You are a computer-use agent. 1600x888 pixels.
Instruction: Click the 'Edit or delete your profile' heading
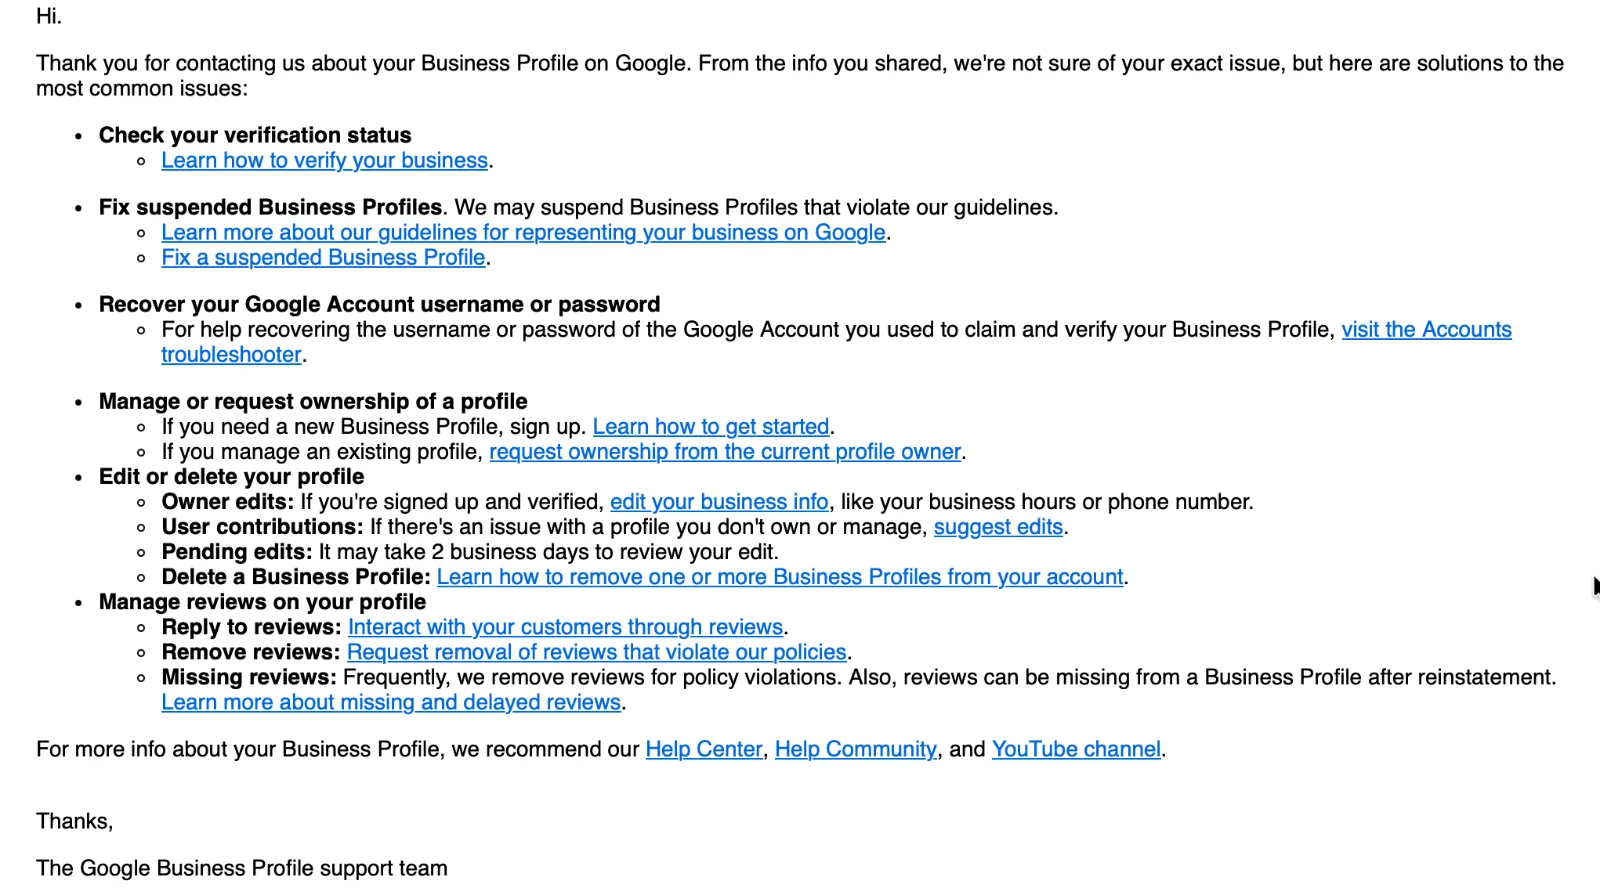tap(231, 477)
